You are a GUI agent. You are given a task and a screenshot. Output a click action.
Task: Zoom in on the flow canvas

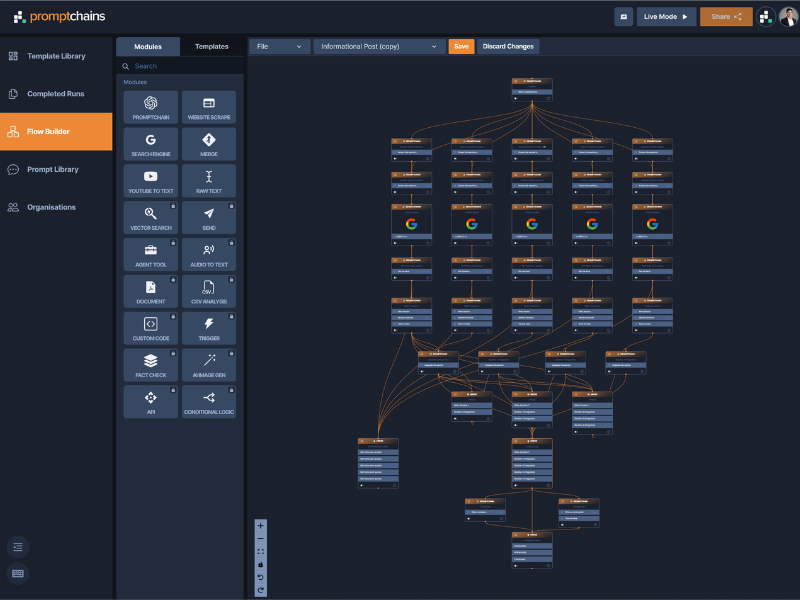click(261, 526)
